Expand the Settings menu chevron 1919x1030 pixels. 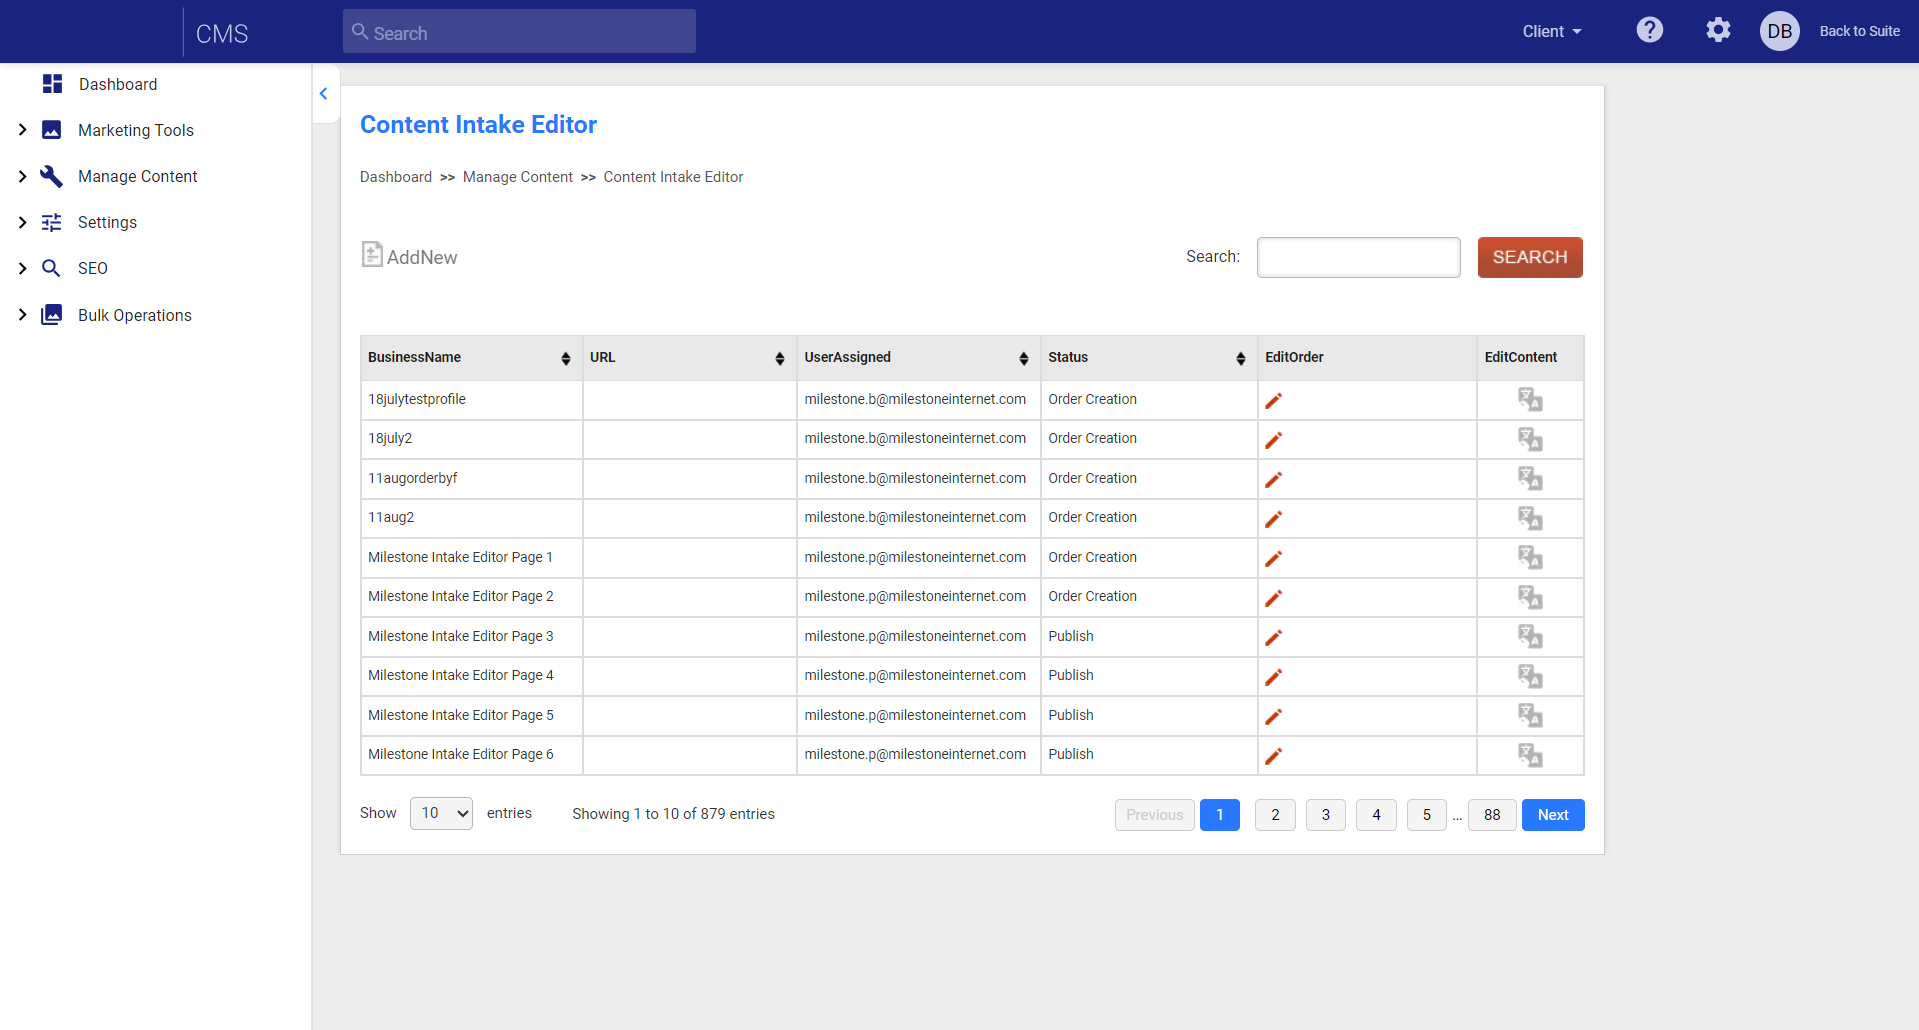pos(22,222)
